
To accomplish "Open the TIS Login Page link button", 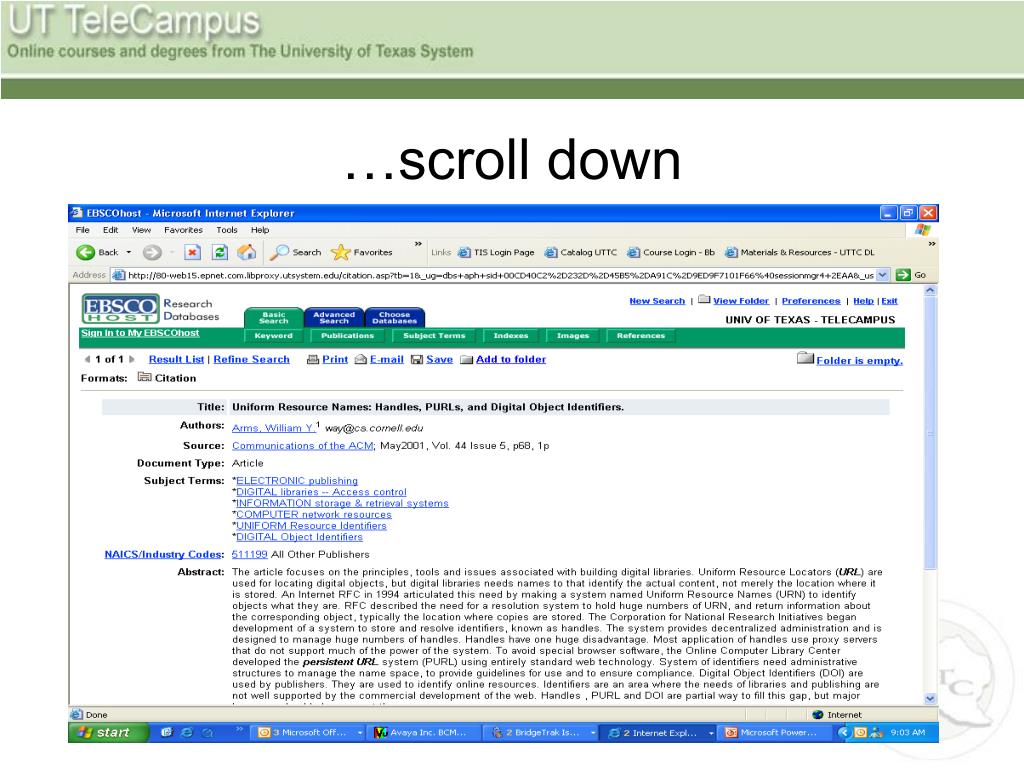I will tap(496, 253).
